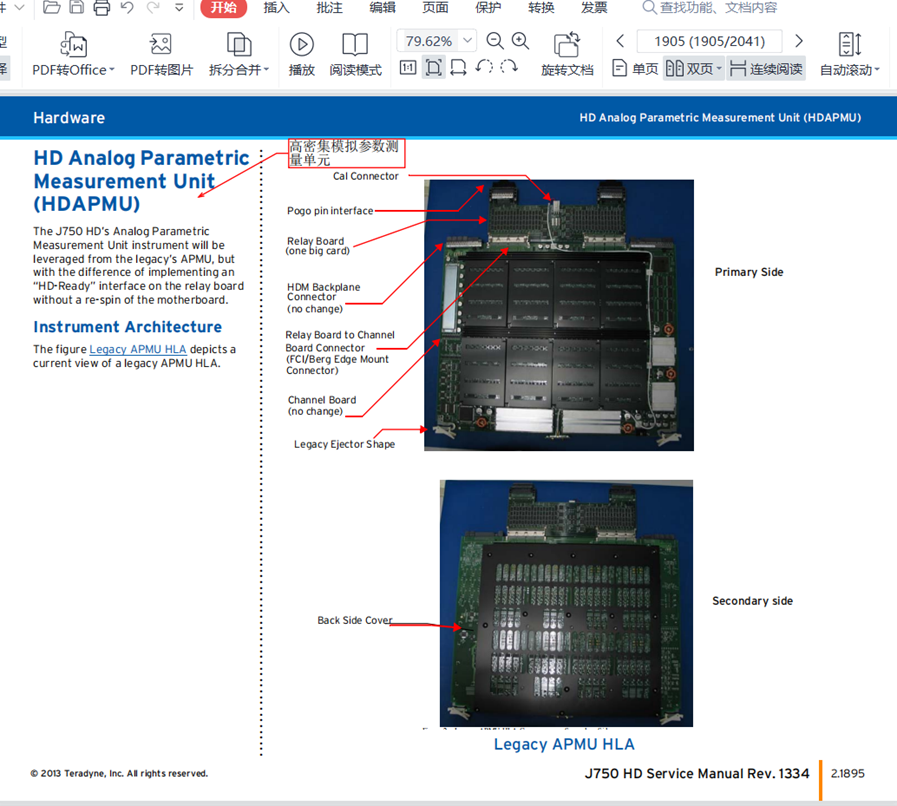Expand the 自动滚动 dropdown
Viewport: 897px width, 806px height.
(877, 70)
